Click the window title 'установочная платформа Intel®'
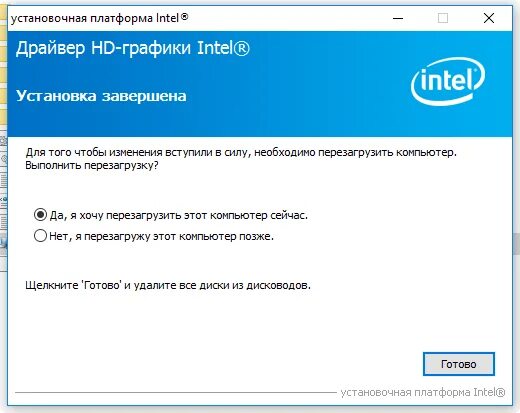Screen dimensions: 520x413 [99, 18]
